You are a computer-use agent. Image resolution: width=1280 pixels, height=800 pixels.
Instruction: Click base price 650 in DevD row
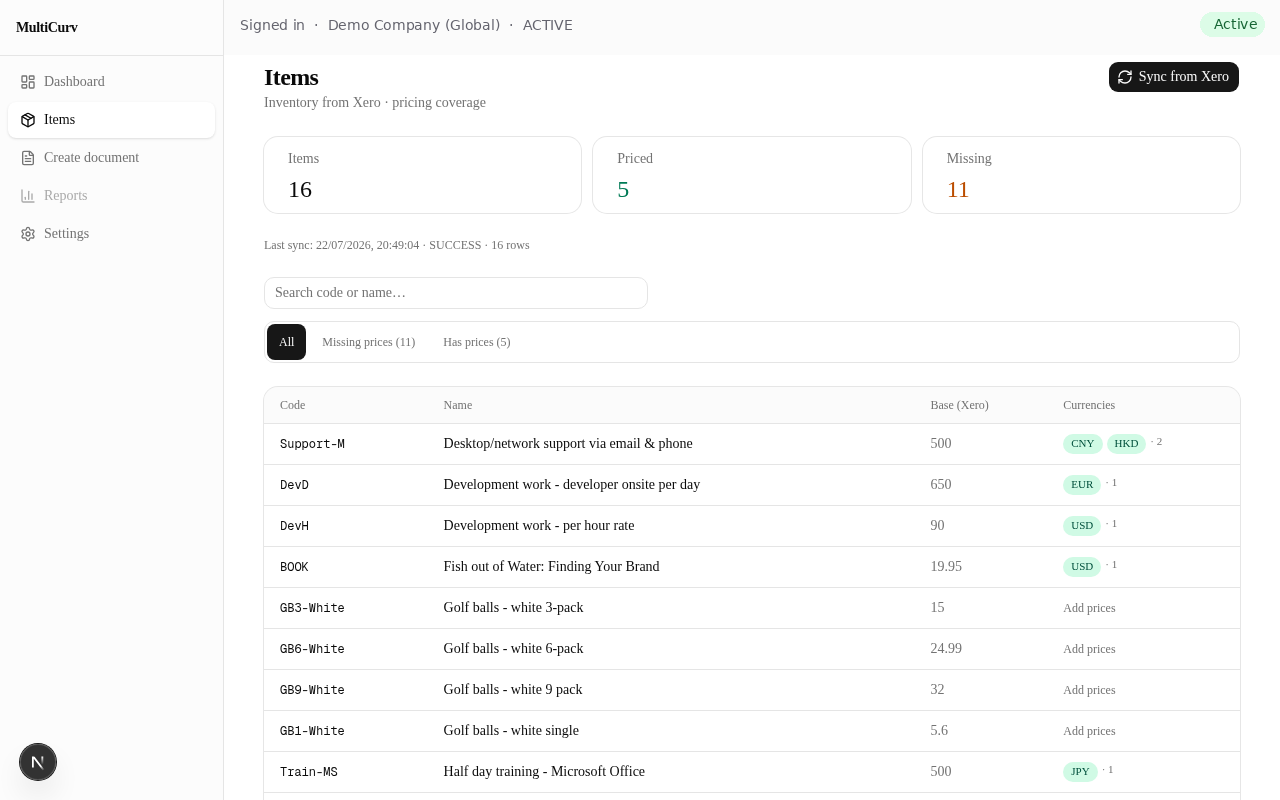(x=941, y=484)
